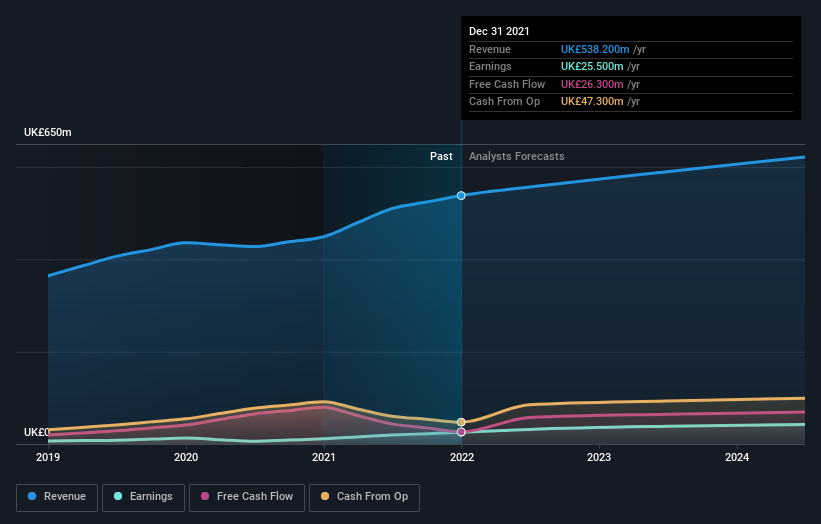Click the 2019 x-axis label
Image resolution: width=821 pixels, height=524 pixels.
coord(48,457)
